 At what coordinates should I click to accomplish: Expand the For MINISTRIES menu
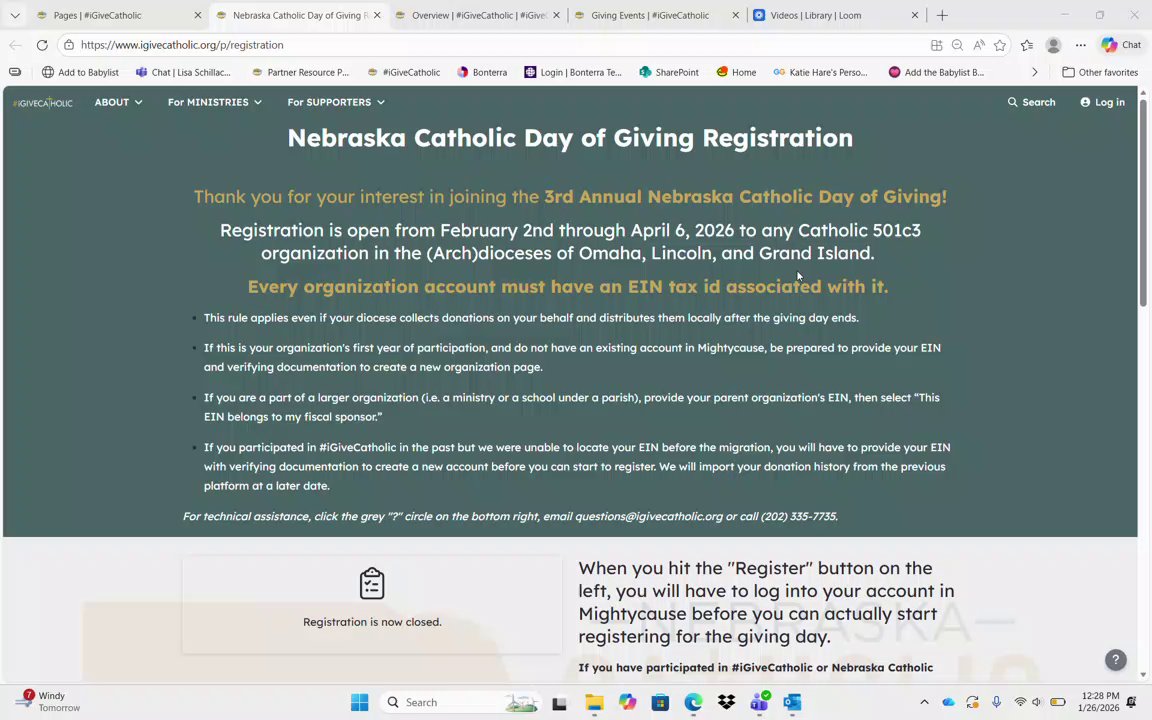(215, 102)
